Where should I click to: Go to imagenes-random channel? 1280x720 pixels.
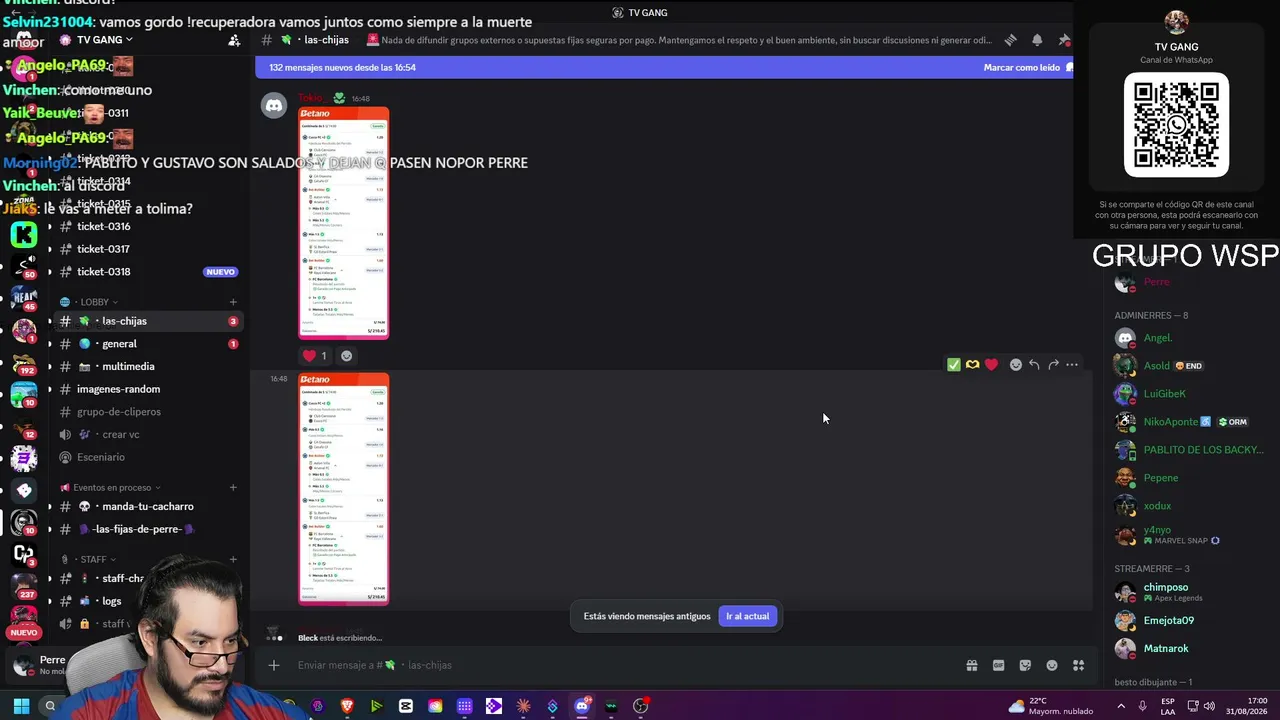148,389
